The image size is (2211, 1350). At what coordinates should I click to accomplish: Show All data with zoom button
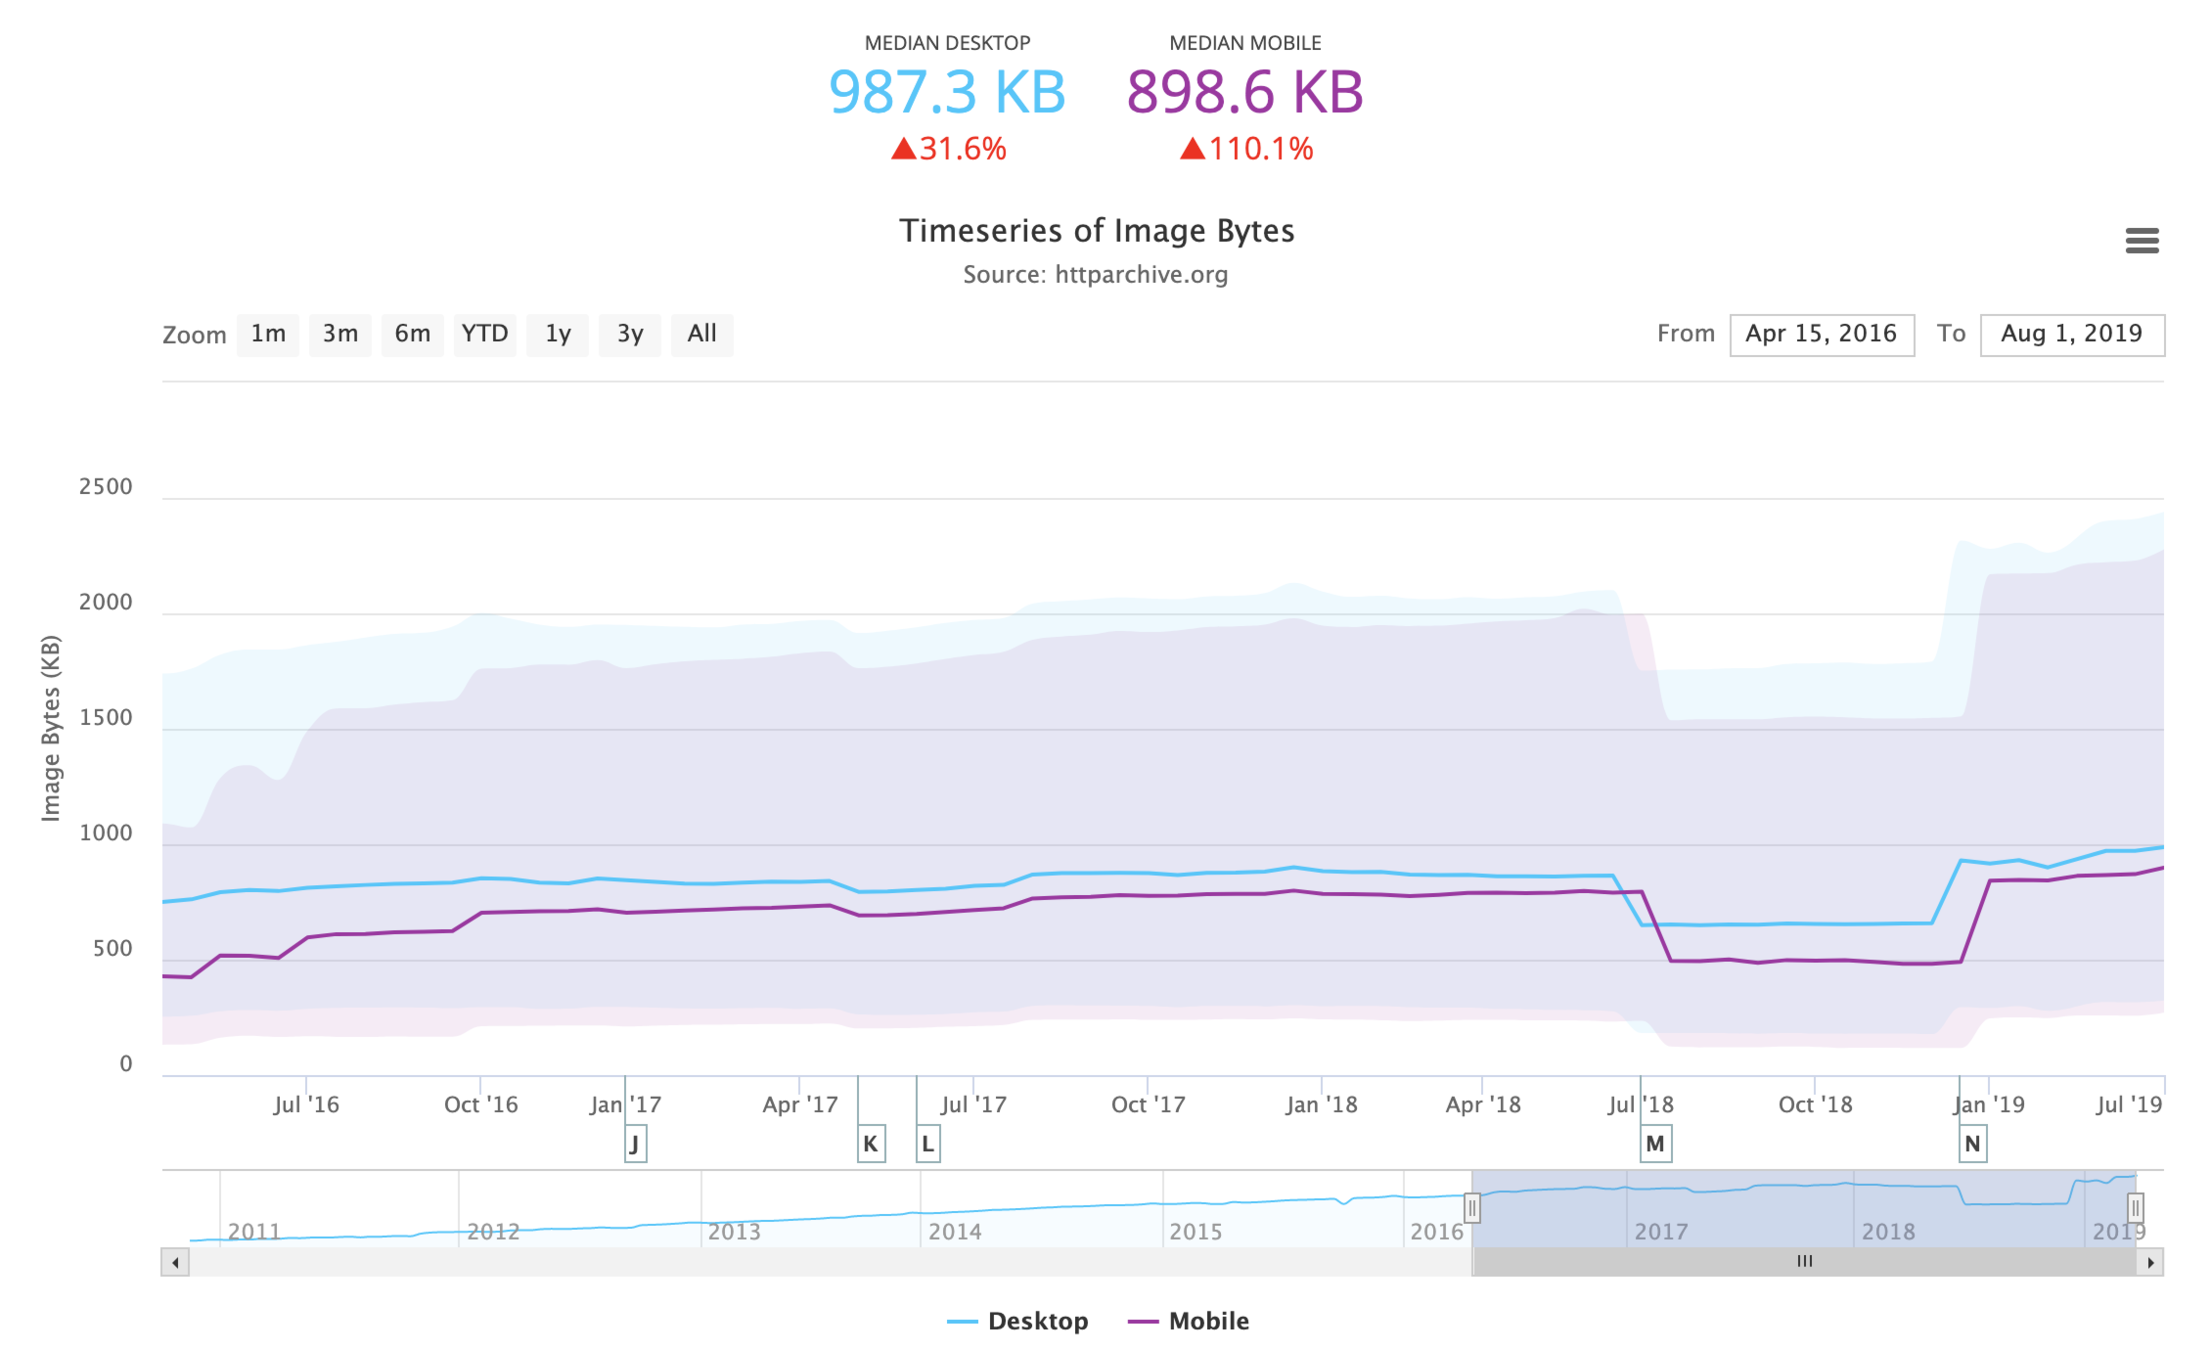[702, 334]
